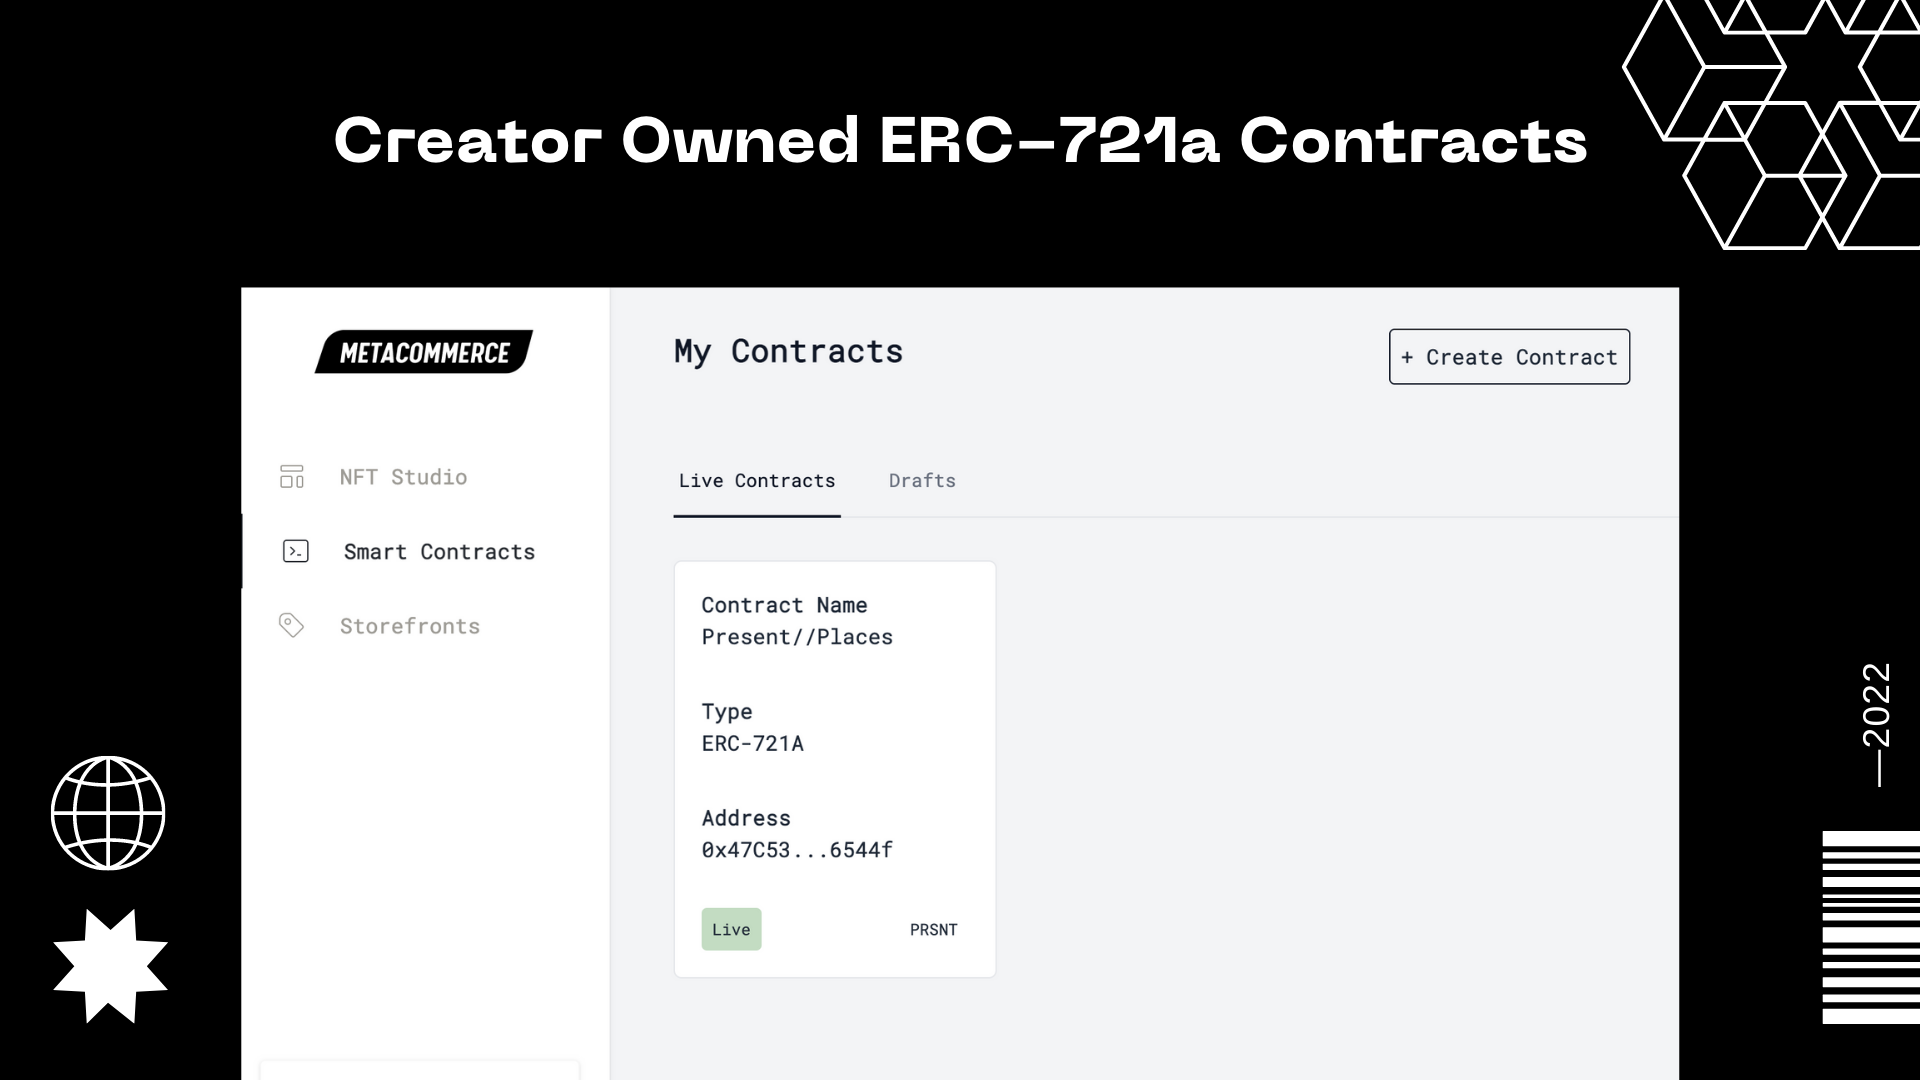Click the striped barcode graphic

(x=1871, y=927)
